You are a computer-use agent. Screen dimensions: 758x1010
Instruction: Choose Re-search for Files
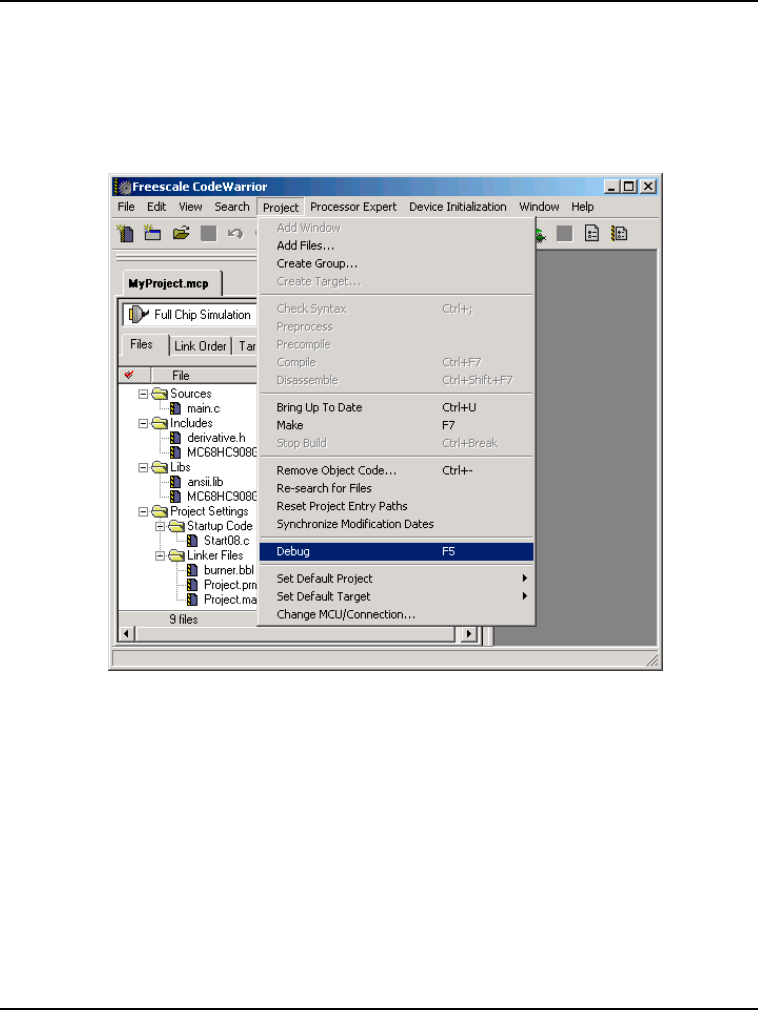pos(396,488)
